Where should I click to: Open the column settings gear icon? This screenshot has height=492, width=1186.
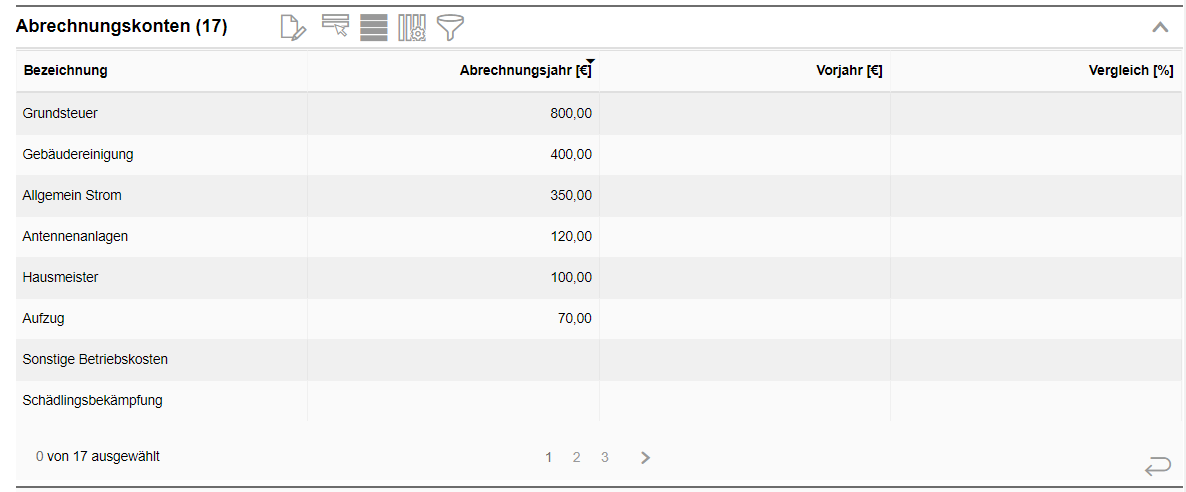pos(412,27)
